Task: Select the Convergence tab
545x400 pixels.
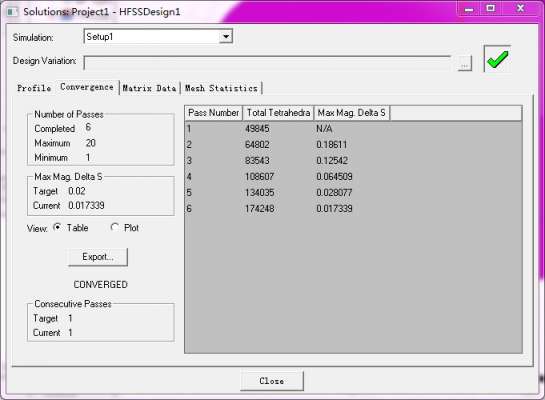Action: coord(87,87)
